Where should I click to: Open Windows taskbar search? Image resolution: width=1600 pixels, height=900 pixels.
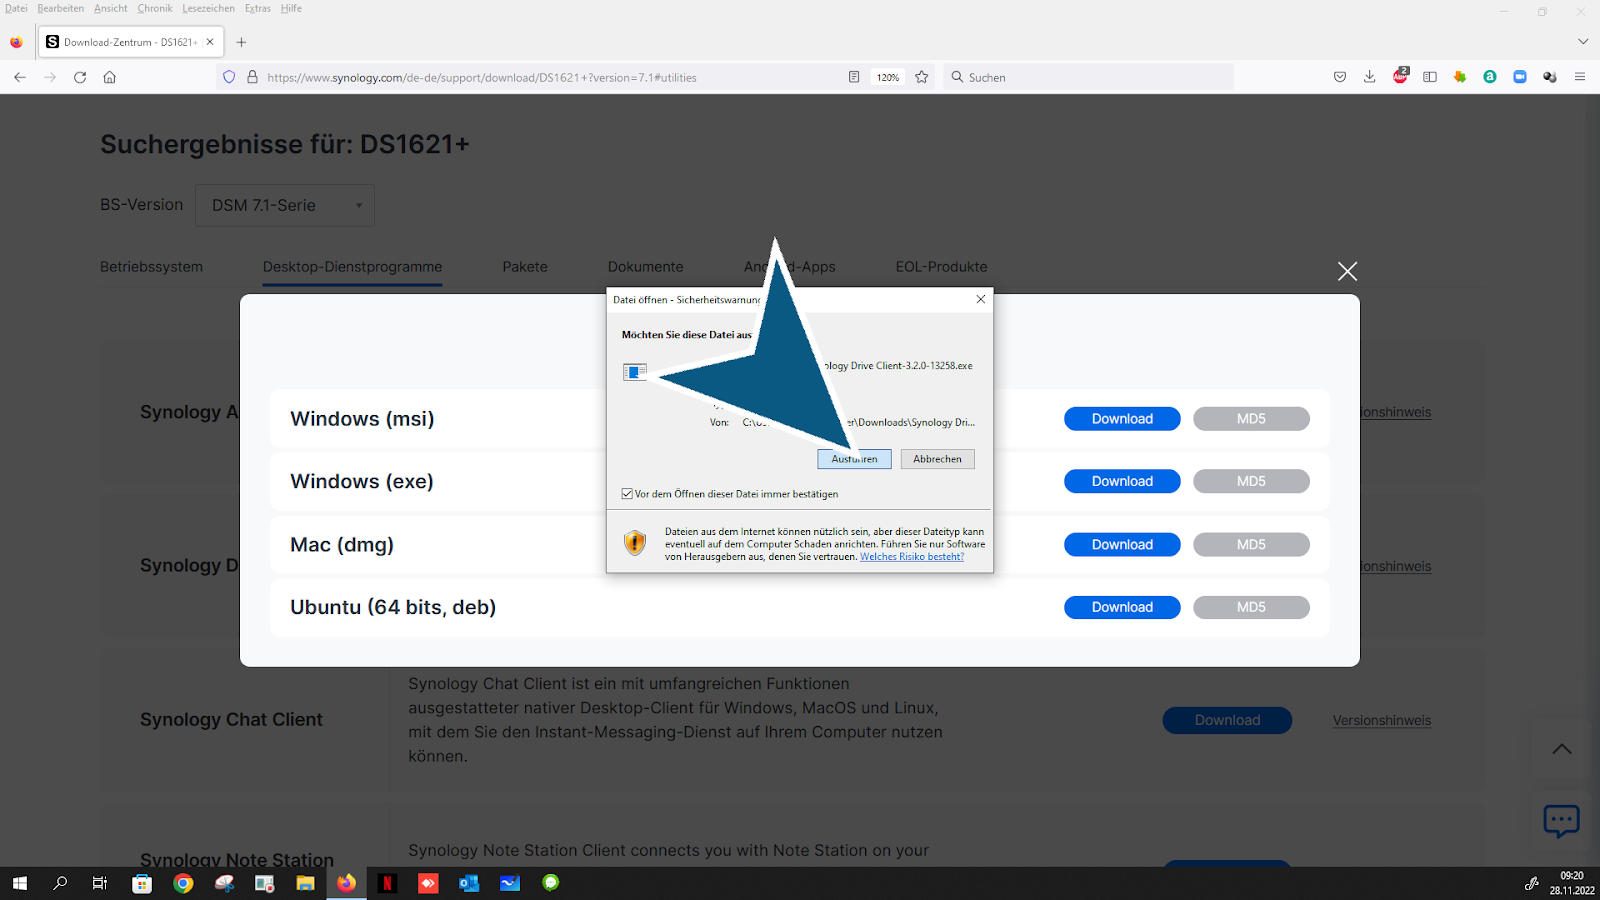(60, 883)
